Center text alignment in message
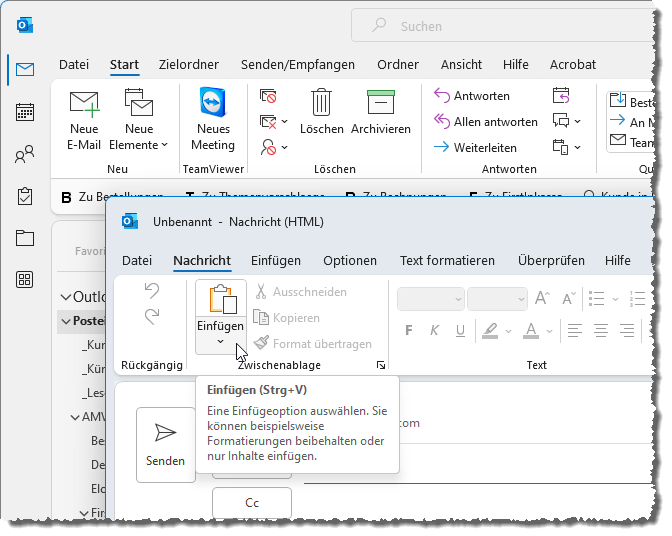672x536 pixels. pyautogui.click(x=601, y=330)
